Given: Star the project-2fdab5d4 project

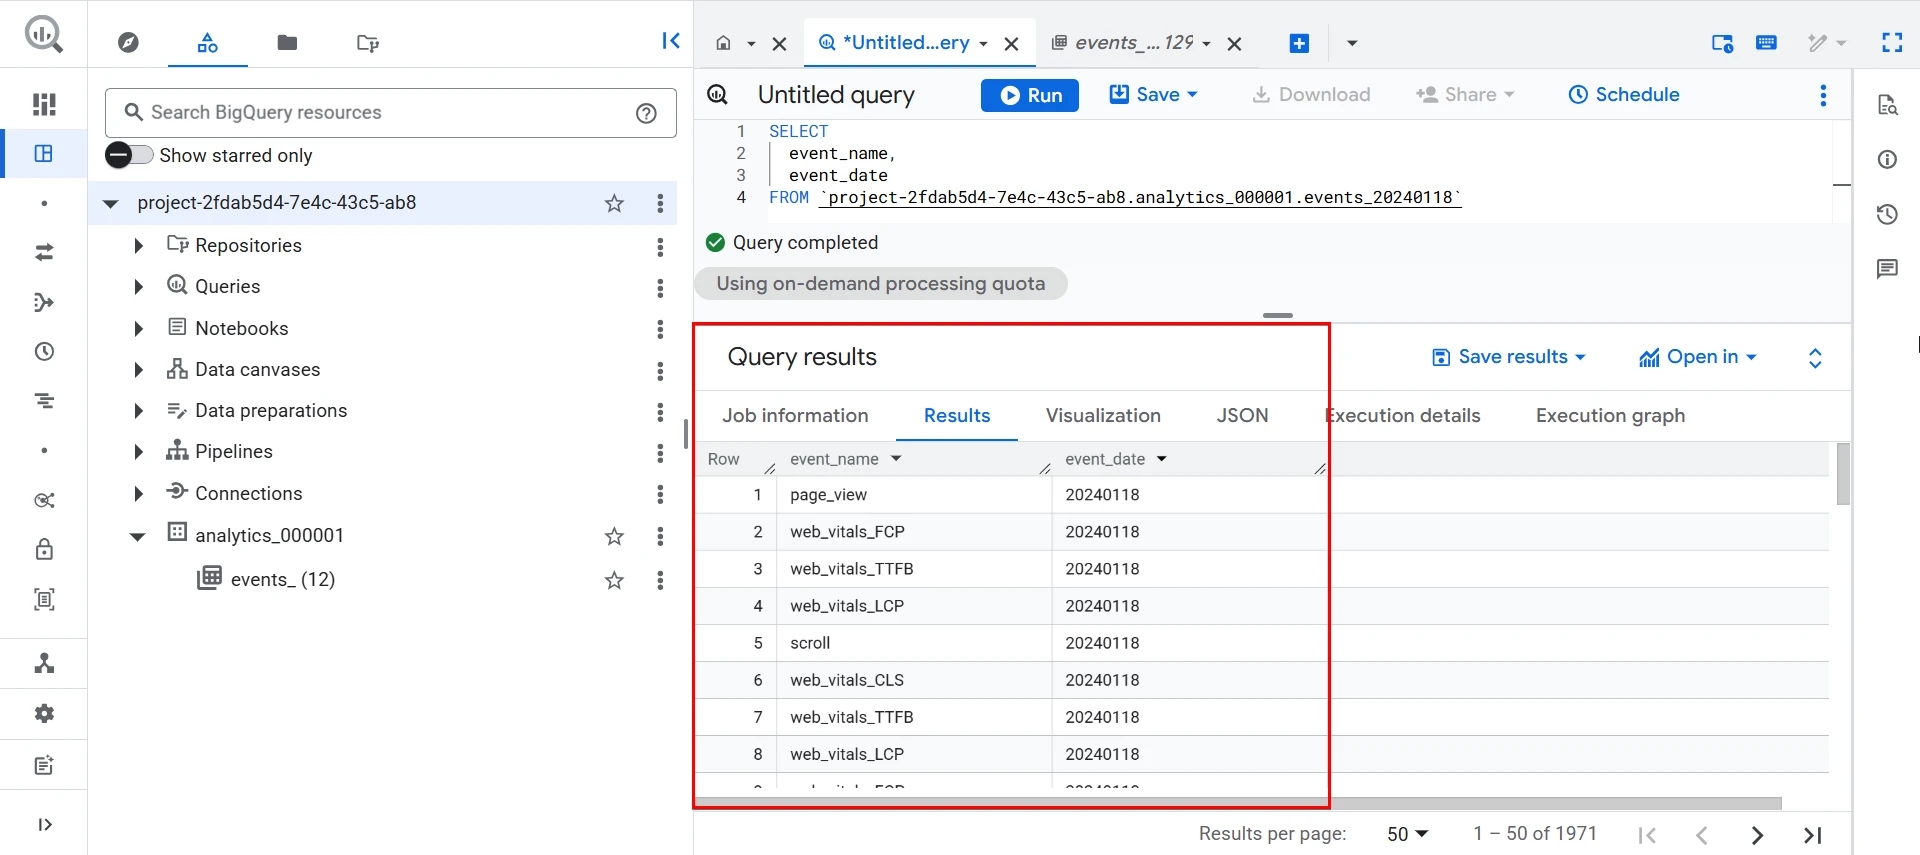Looking at the screenshot, I should click(x=614, y=204).
